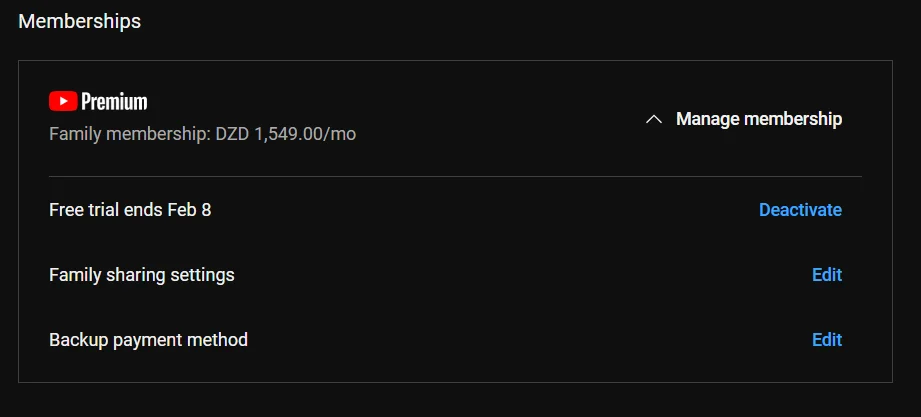Screen dimensions: 921x417
Task: Select the Family membership price text
Action: [x=202, y=134]
